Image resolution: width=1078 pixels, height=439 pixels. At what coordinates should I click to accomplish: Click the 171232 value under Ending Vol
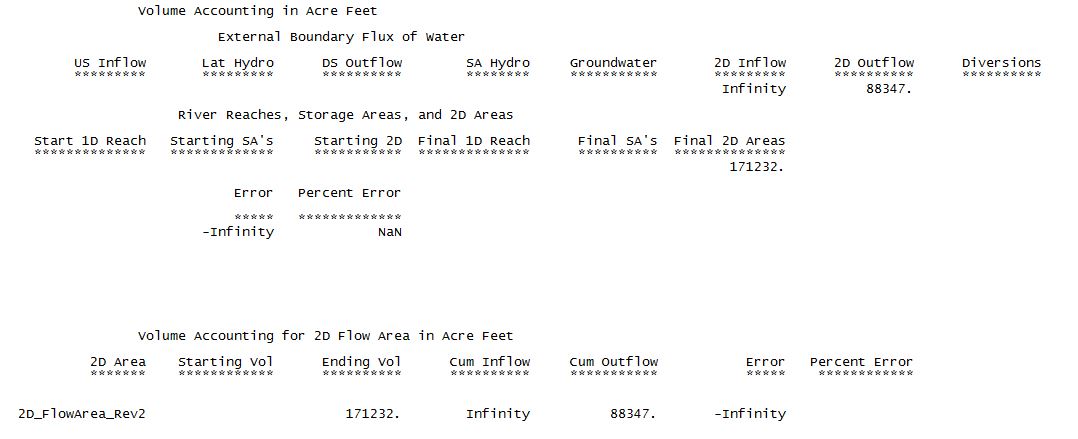tap(373, 414)
